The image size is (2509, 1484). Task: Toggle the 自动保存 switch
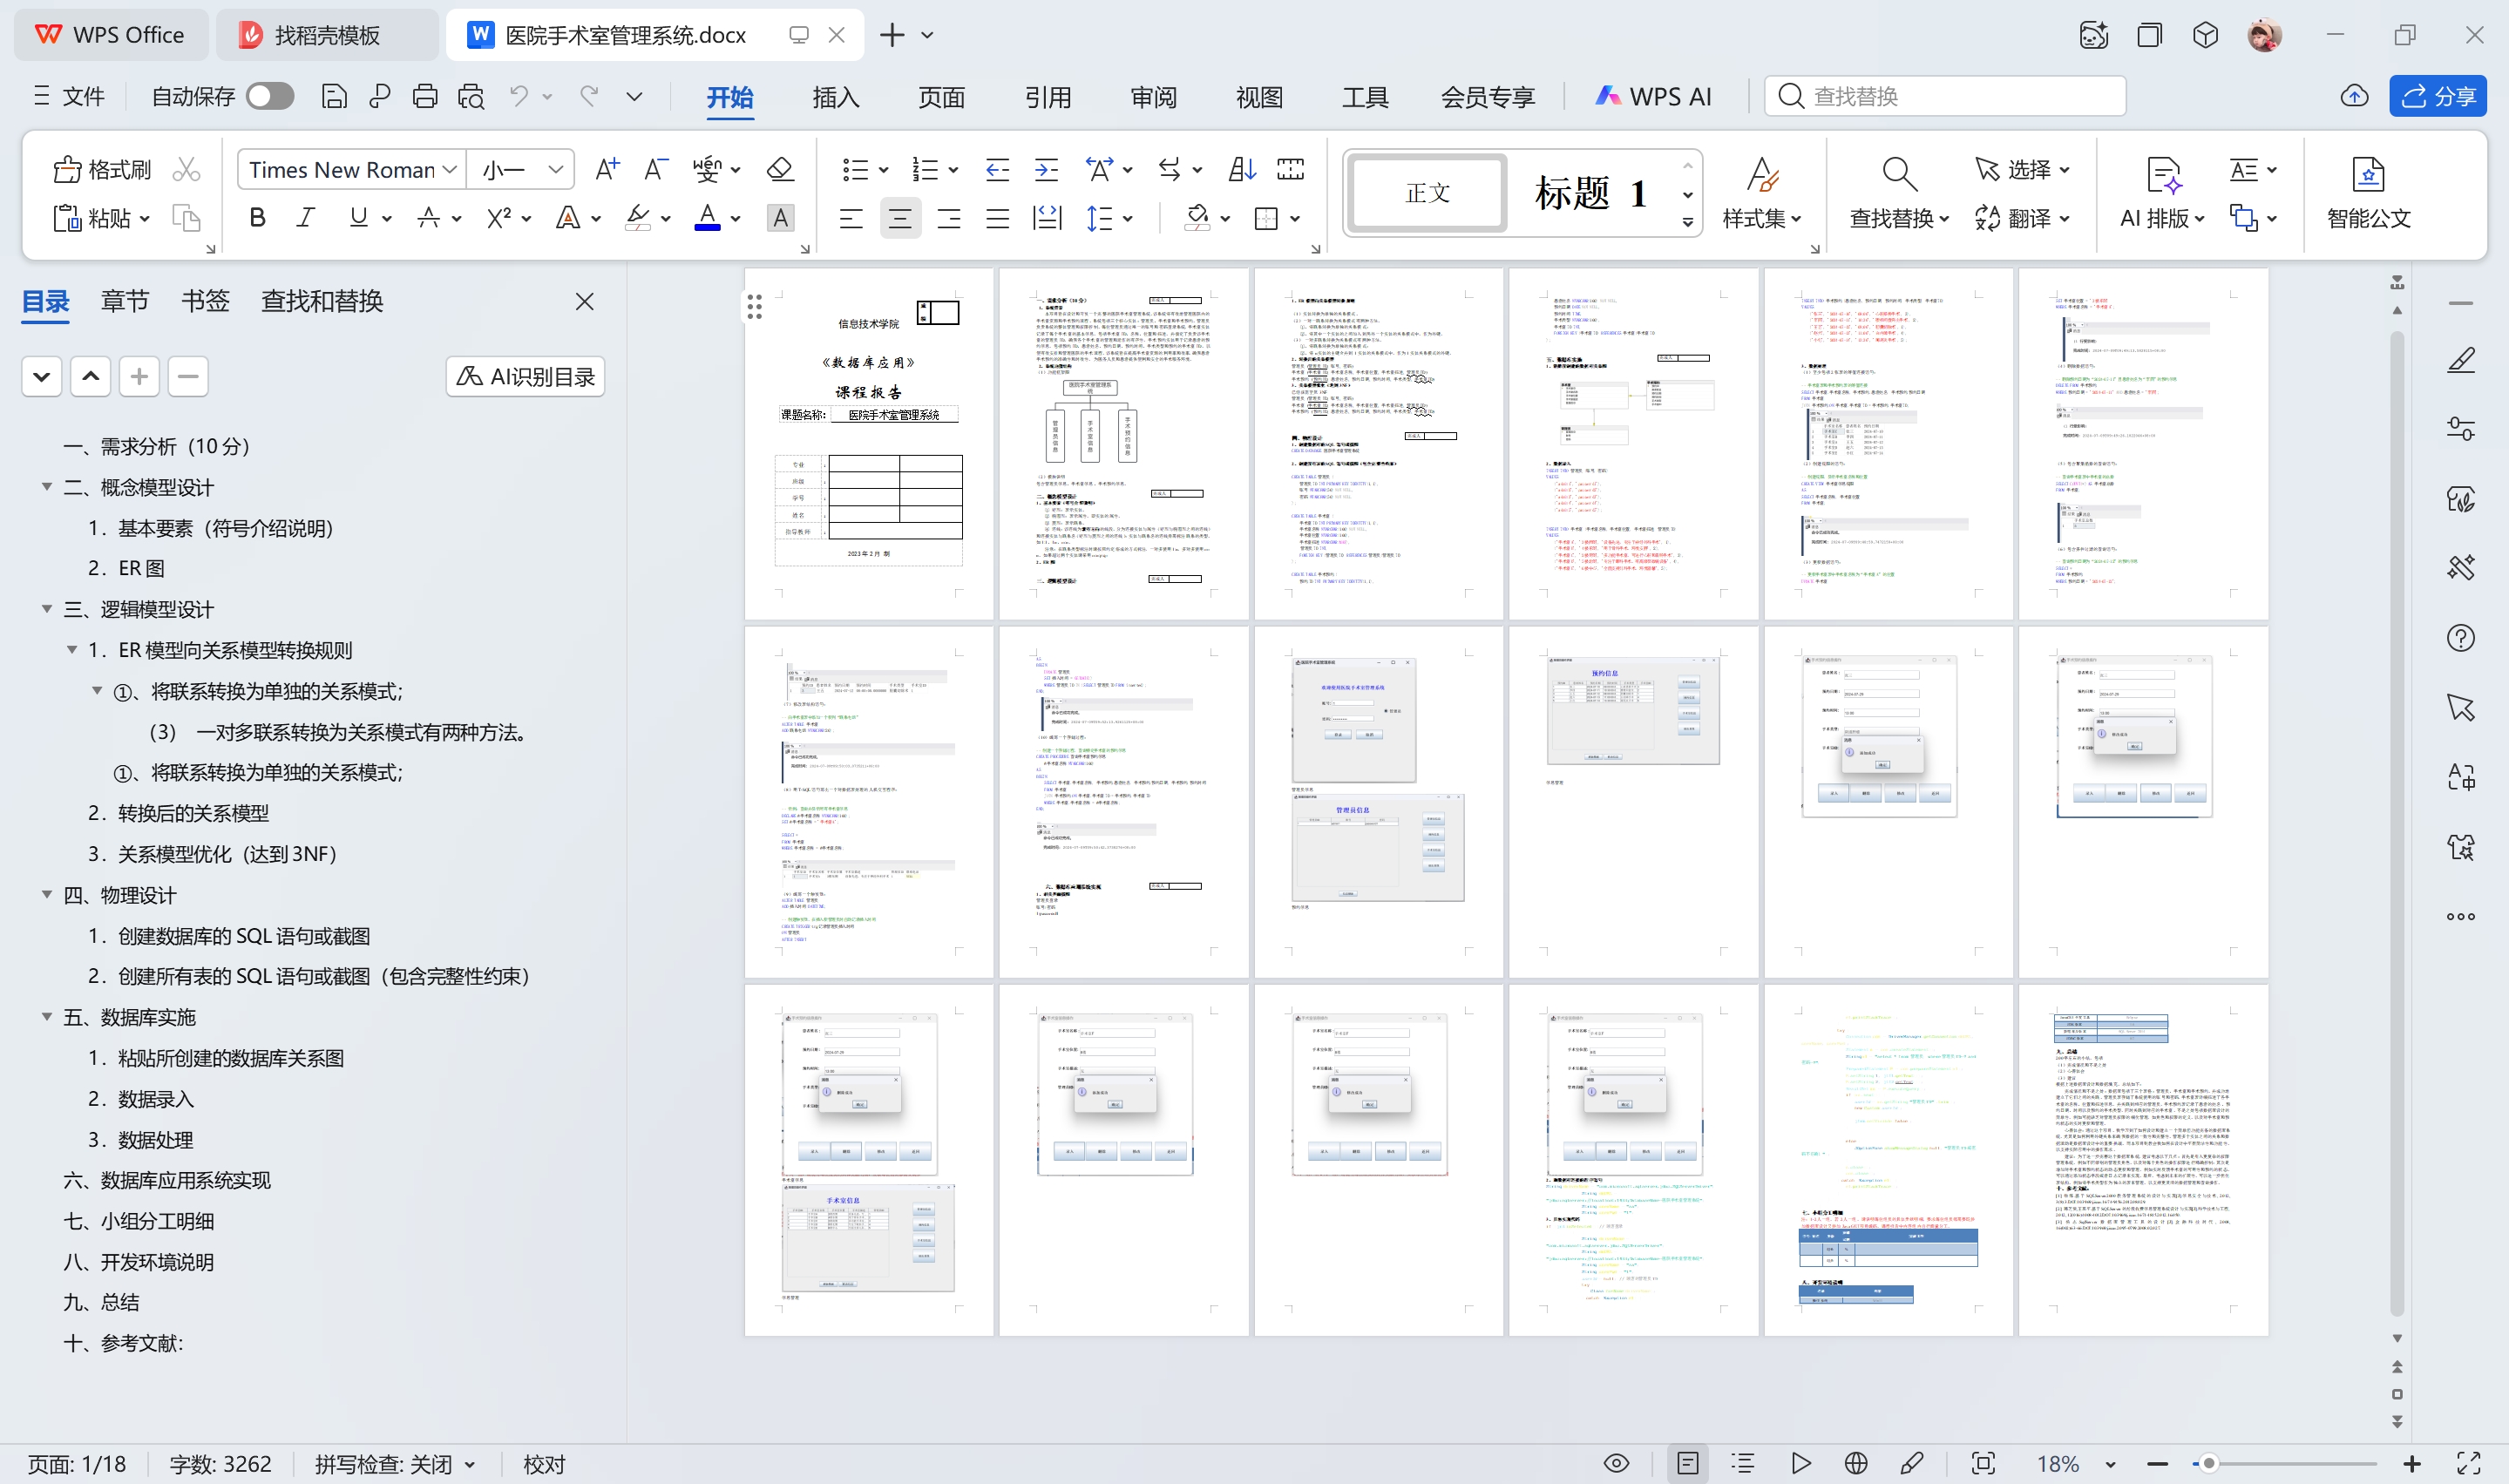(269, 96)
